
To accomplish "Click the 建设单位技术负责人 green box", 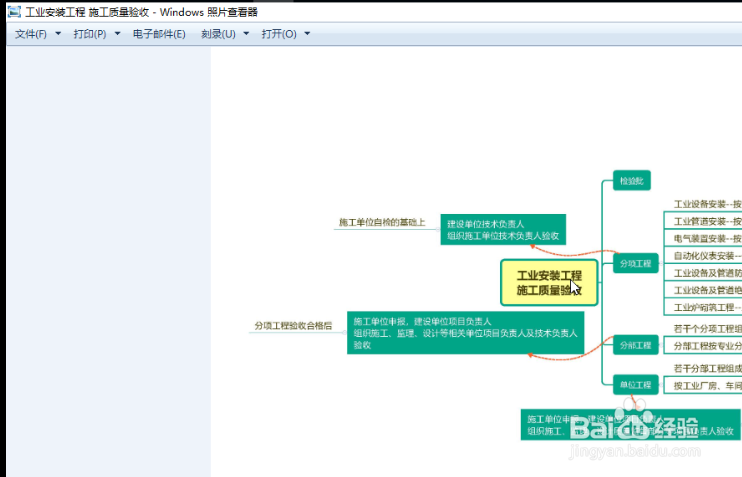I will (503, 230).
